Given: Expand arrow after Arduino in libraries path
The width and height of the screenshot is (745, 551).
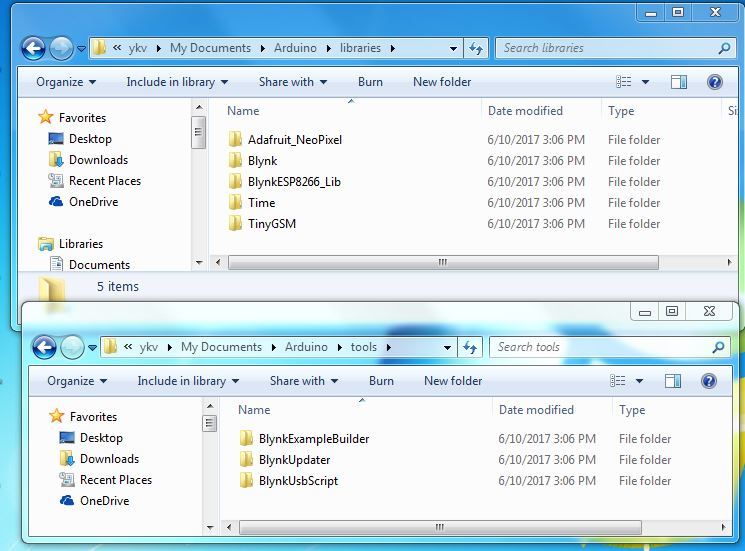Looking at the screenshot, I should click(328, 48).
